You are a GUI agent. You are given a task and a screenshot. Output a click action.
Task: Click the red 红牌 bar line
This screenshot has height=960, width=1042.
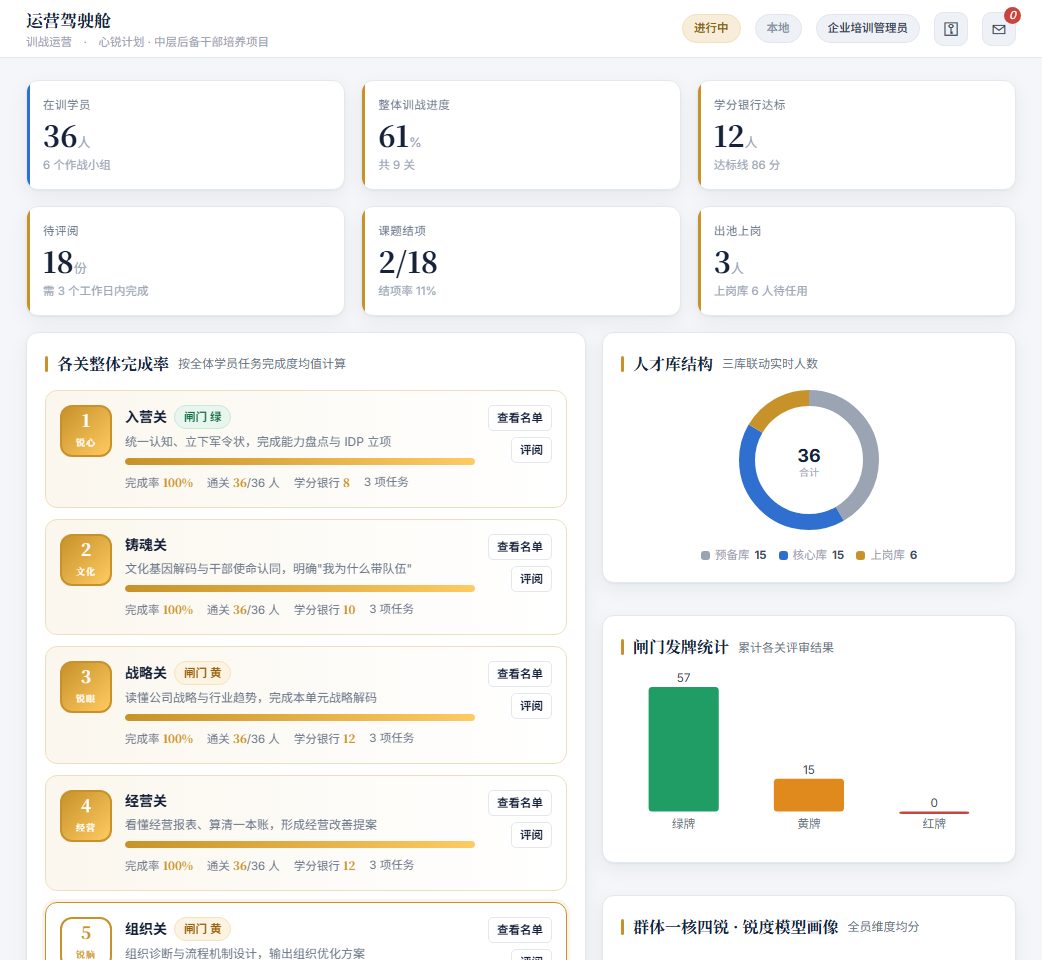934,812
